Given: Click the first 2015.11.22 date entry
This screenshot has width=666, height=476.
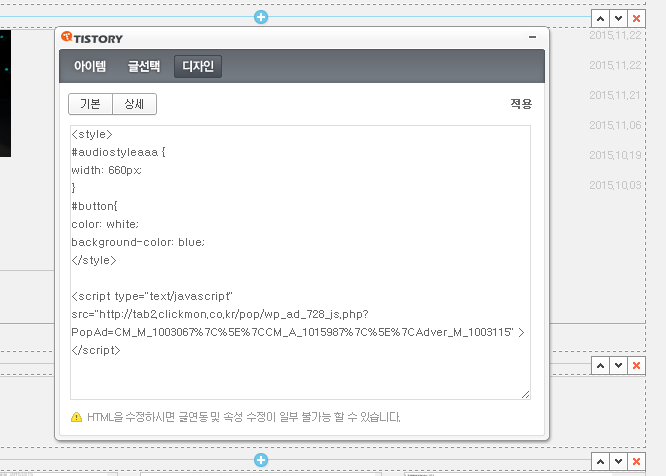Looking at the screenshot, I should [615, 35].
